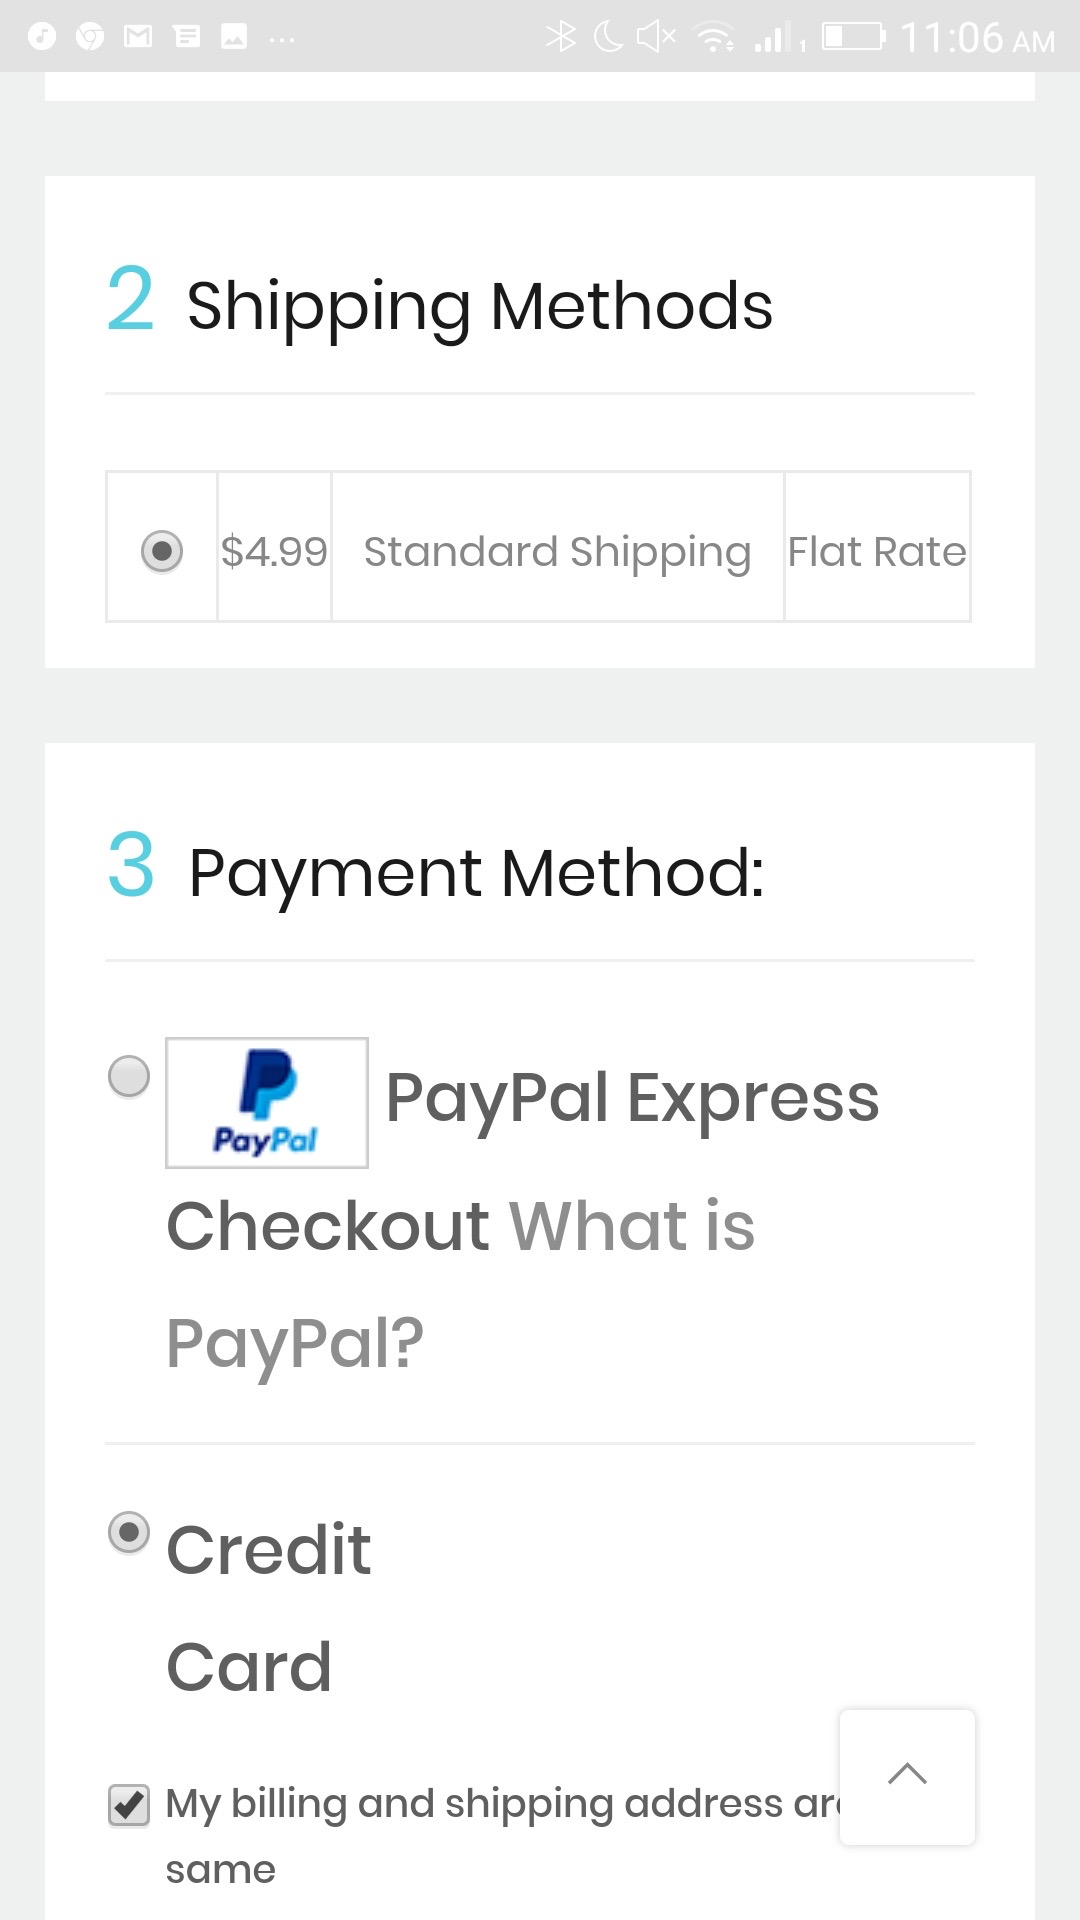The image size is (1080, 1920).
Task: Select the Standard Shipping radio button
Action: coord(162,551)
